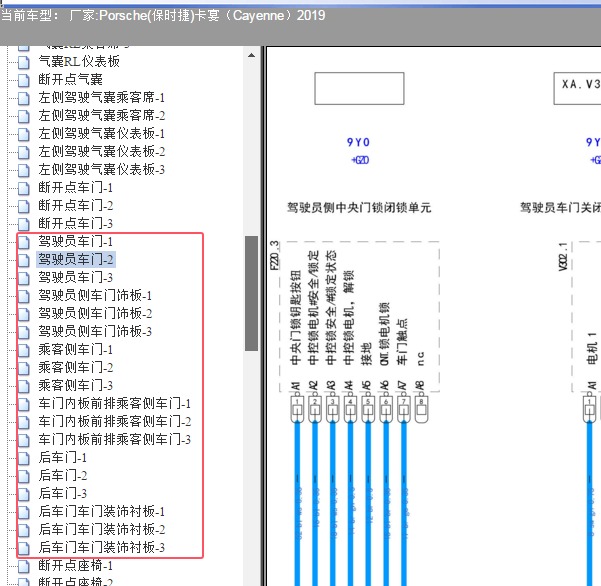Screen dimensions: 601x586
Task: Click tree scrollbar up arrow
Action: click(x=251, y=55)
